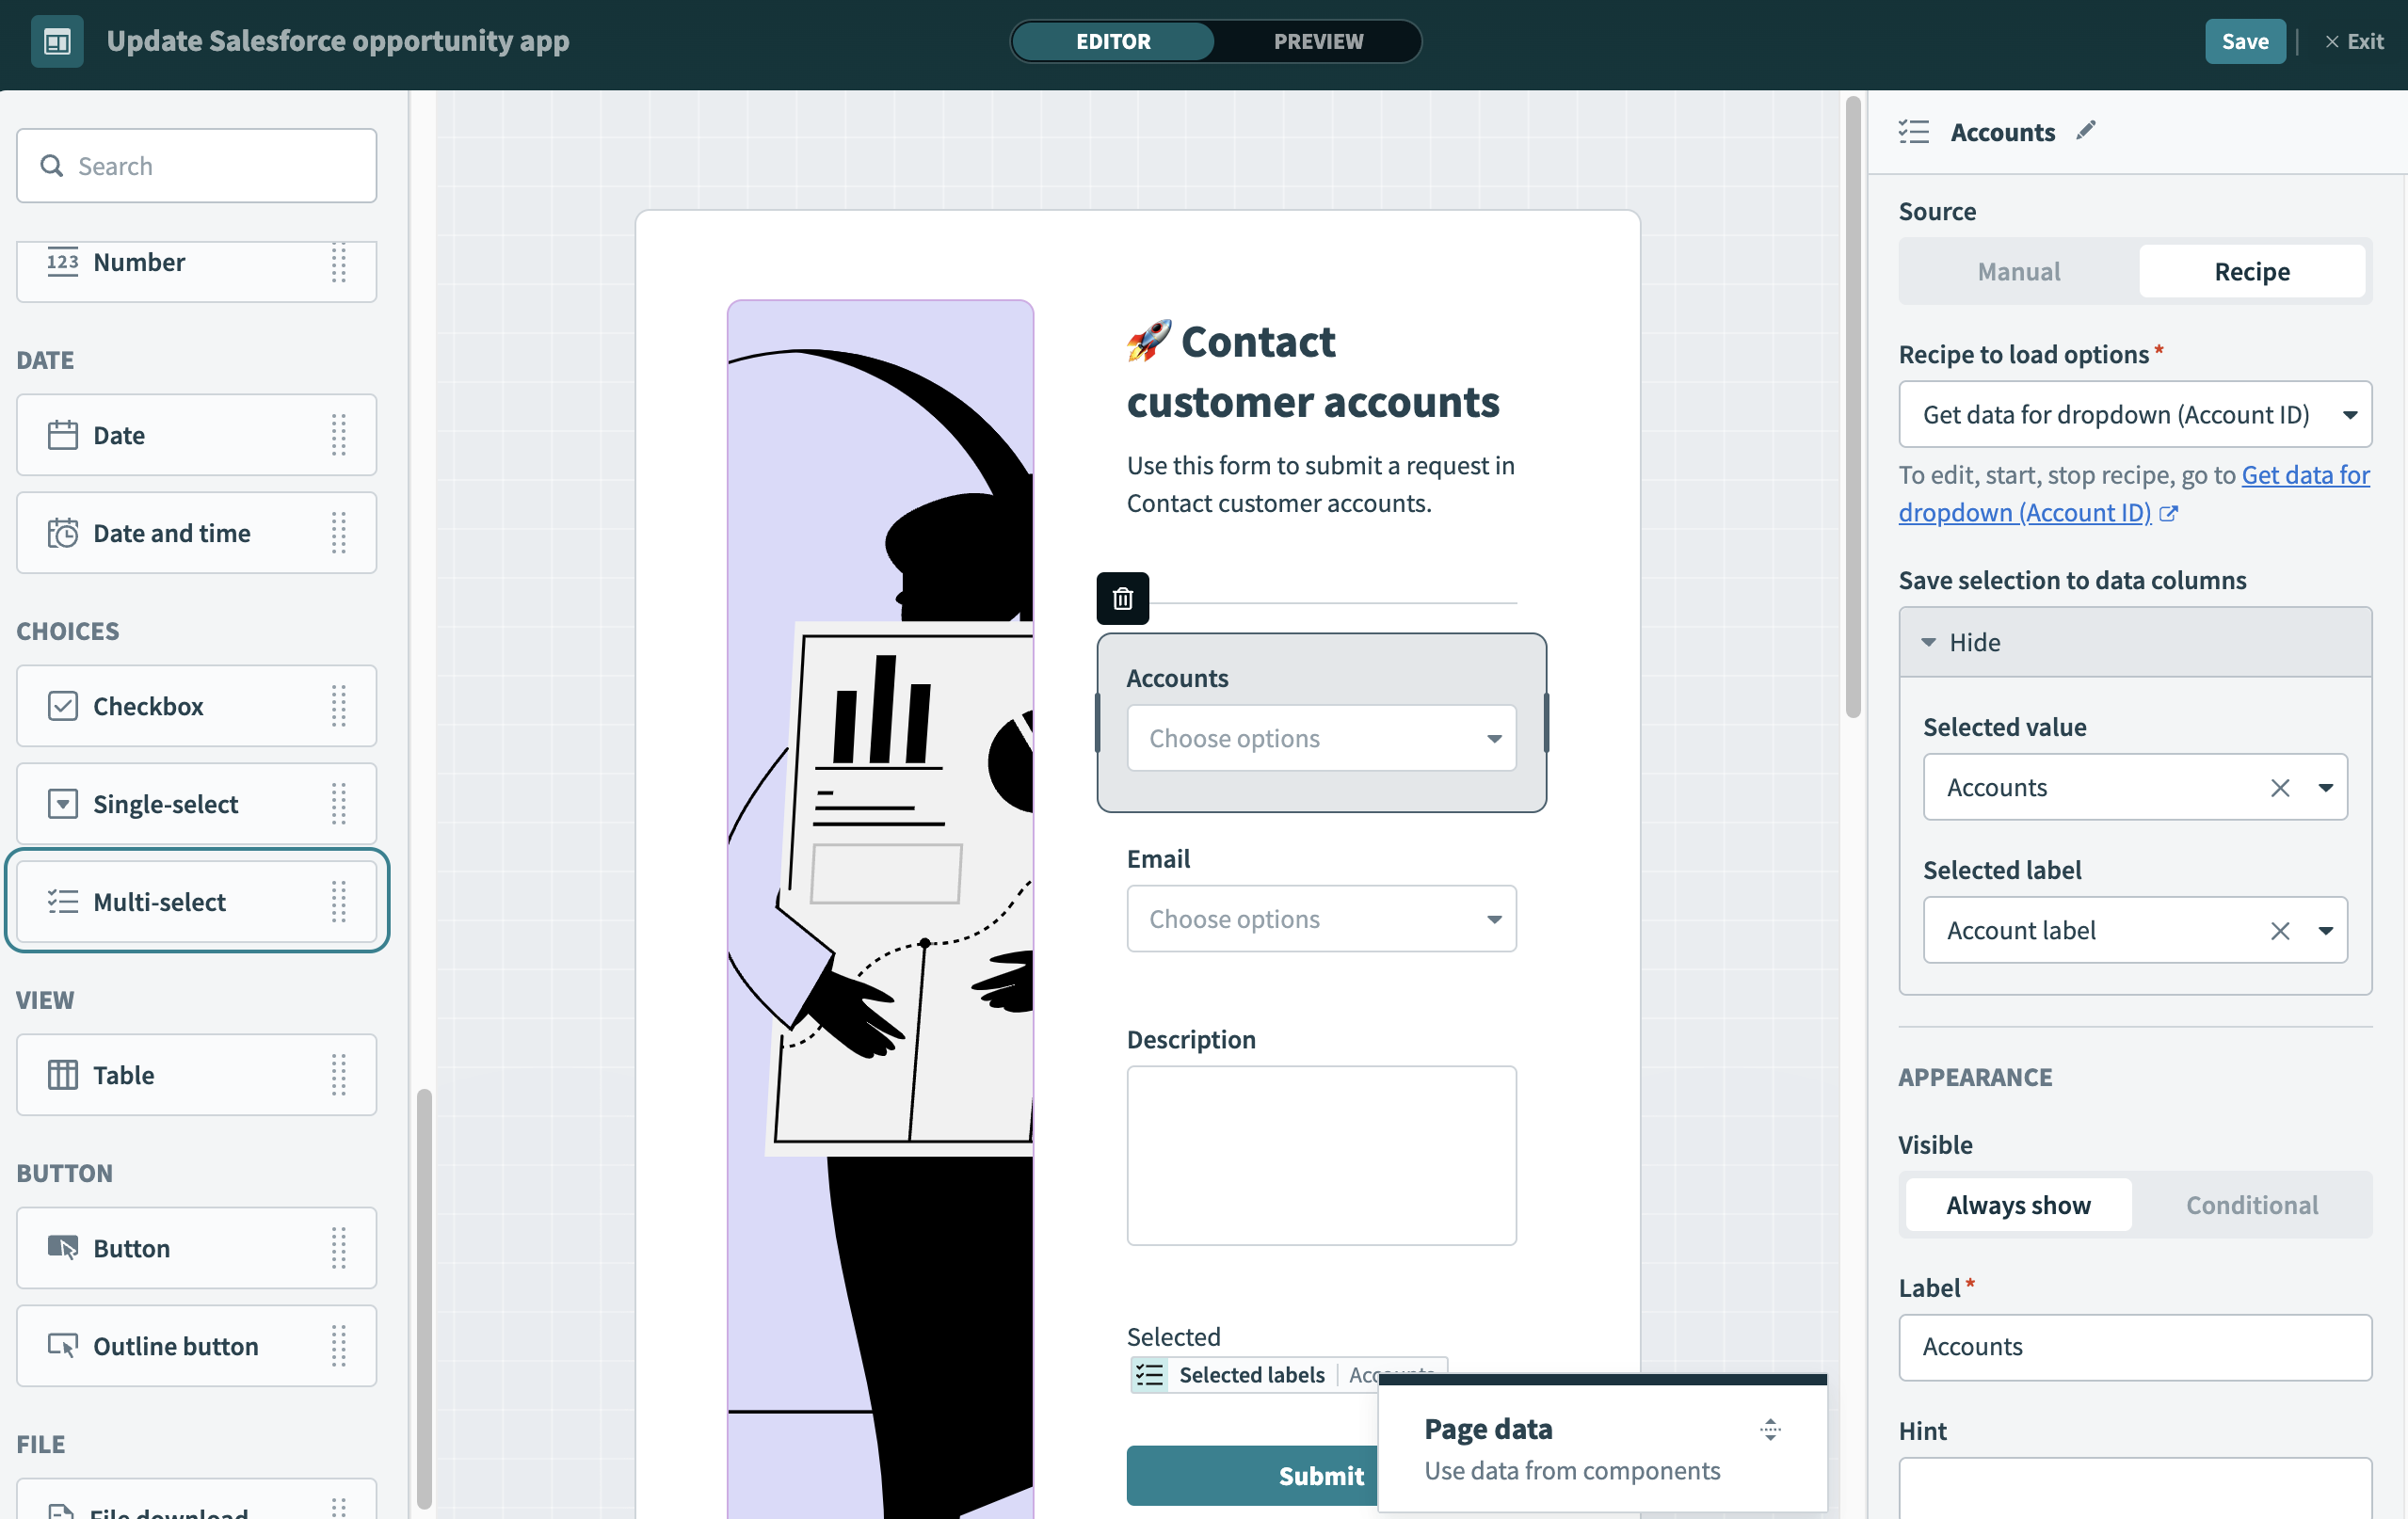Click the Get data for dropdown Account ID link
This screenshot has height=1519, width=2408.
click(2133, 493)
